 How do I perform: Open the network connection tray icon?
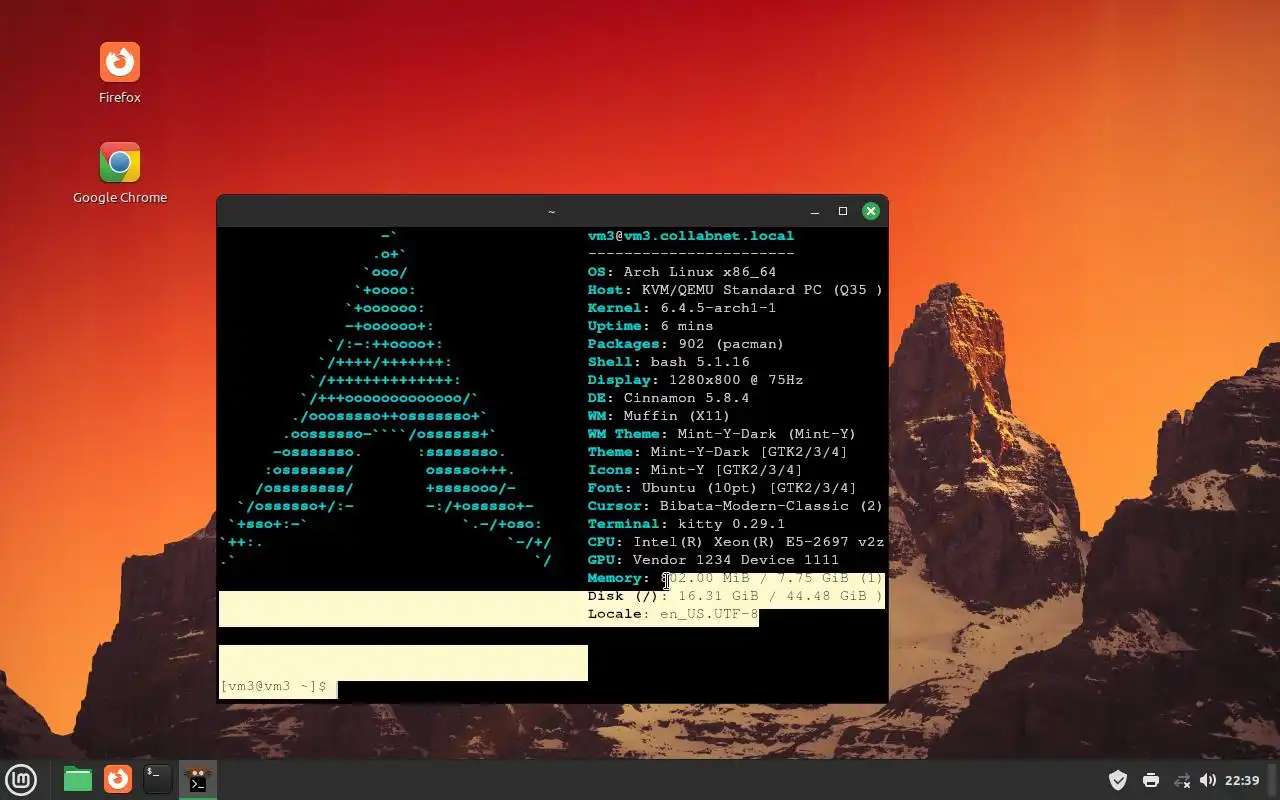tap(1182, 780)
